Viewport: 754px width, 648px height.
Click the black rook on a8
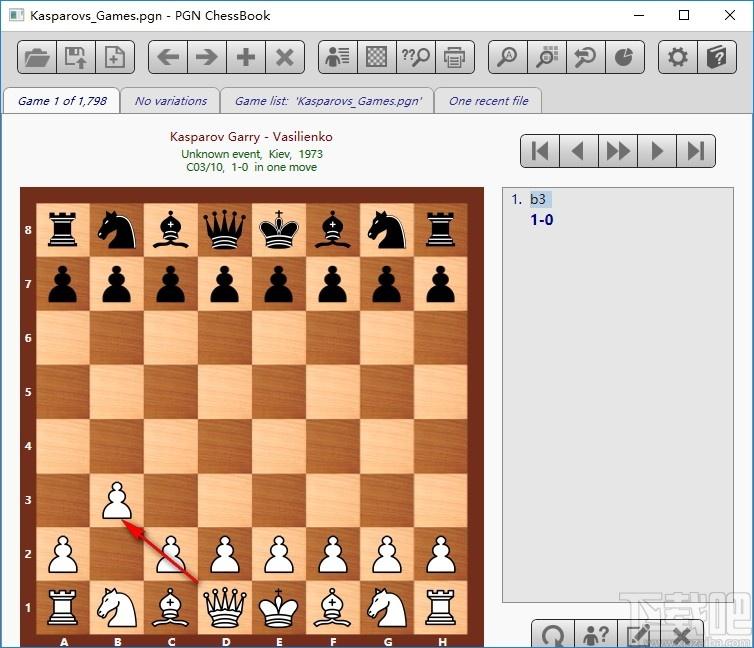coord(63,230)
